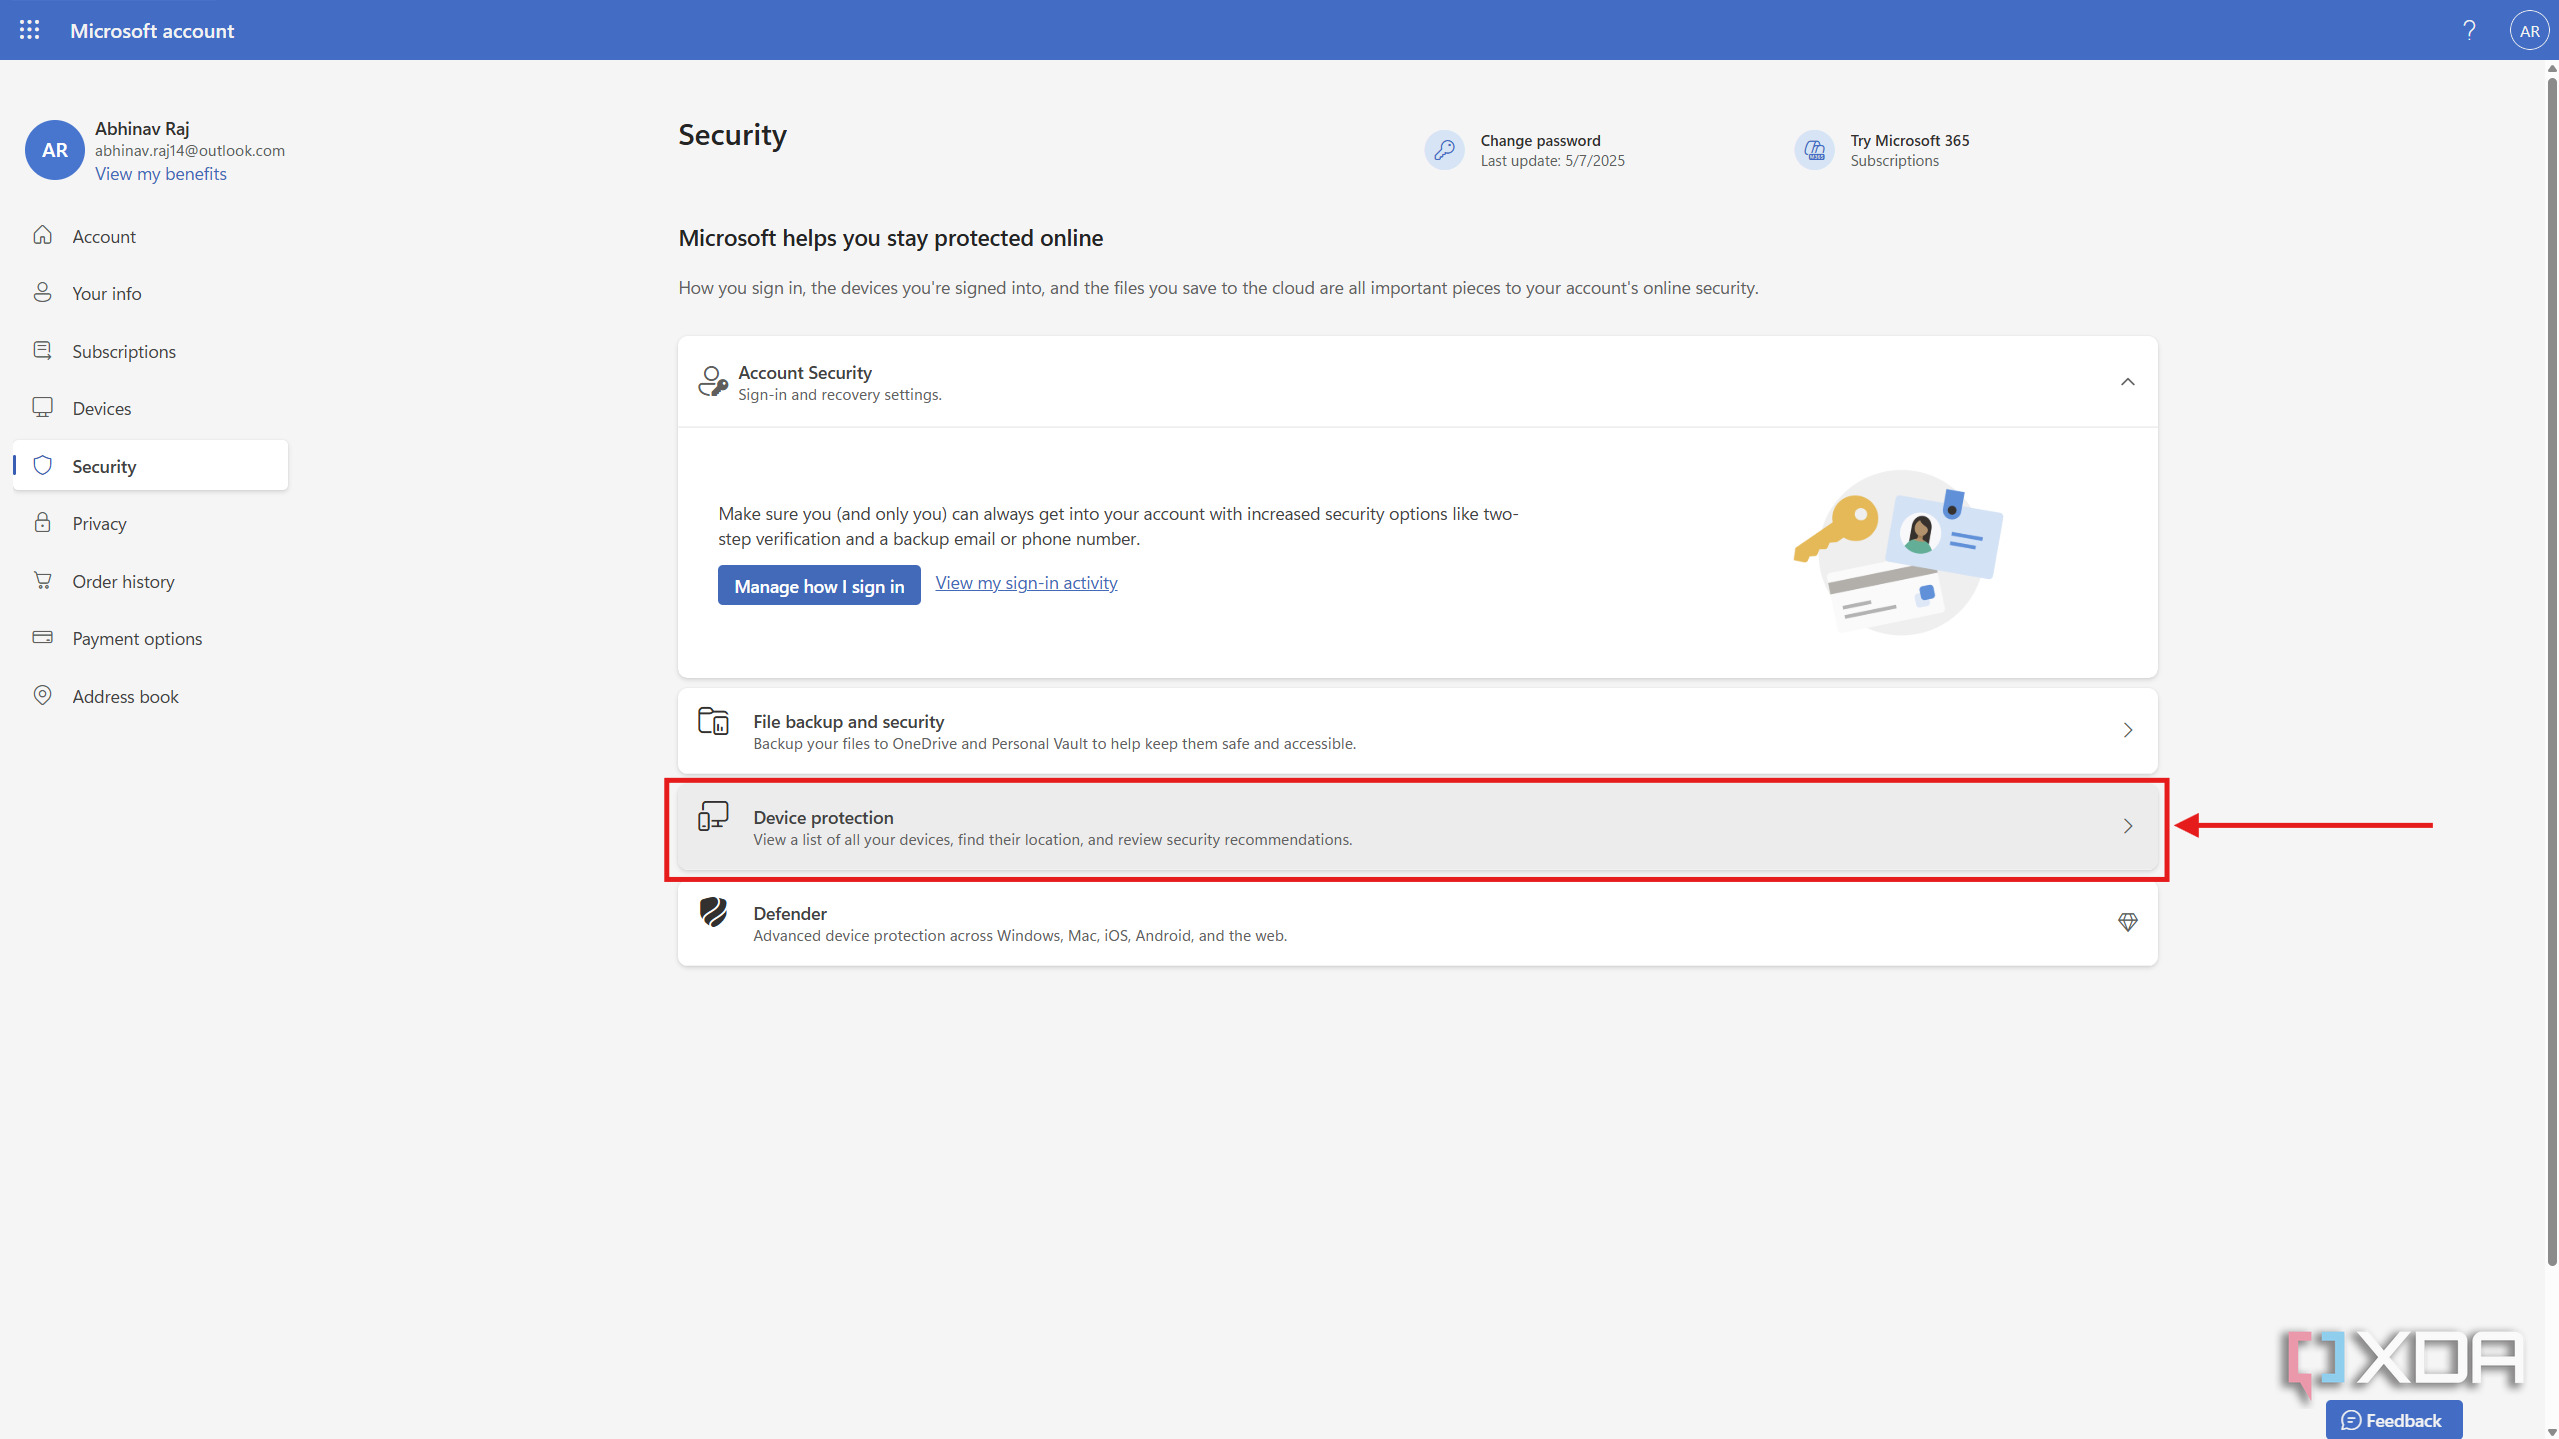Click the Device protection devices icon

point(713,816)
